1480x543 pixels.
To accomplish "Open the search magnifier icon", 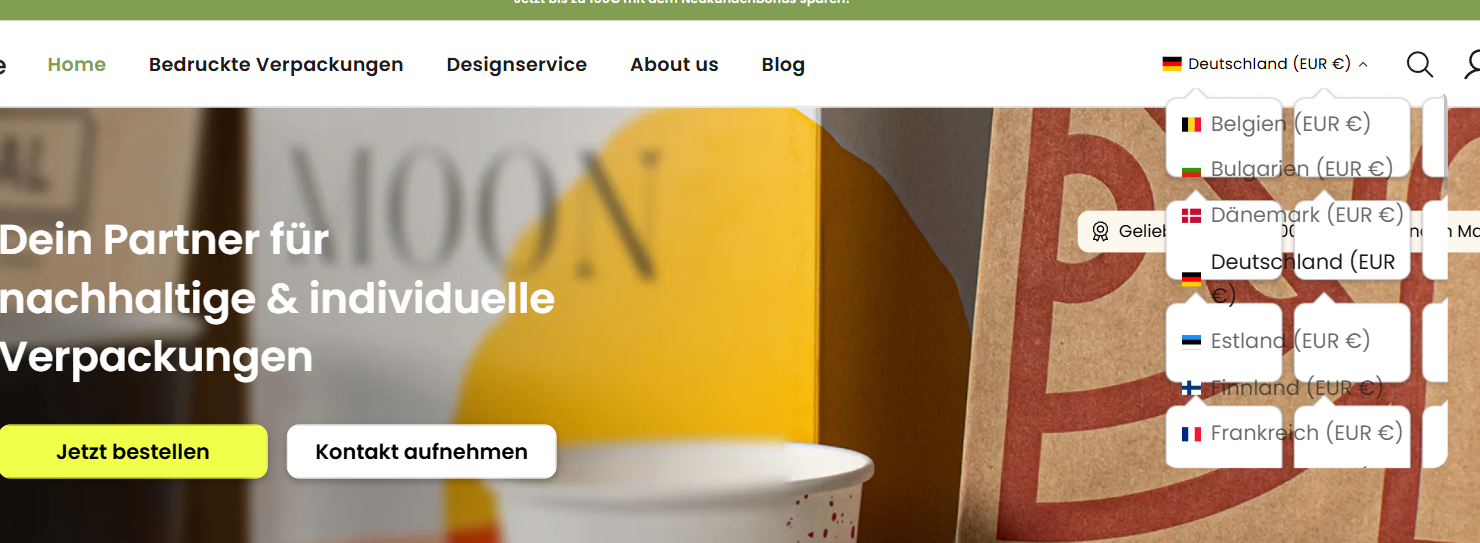I will (1419, 65).
